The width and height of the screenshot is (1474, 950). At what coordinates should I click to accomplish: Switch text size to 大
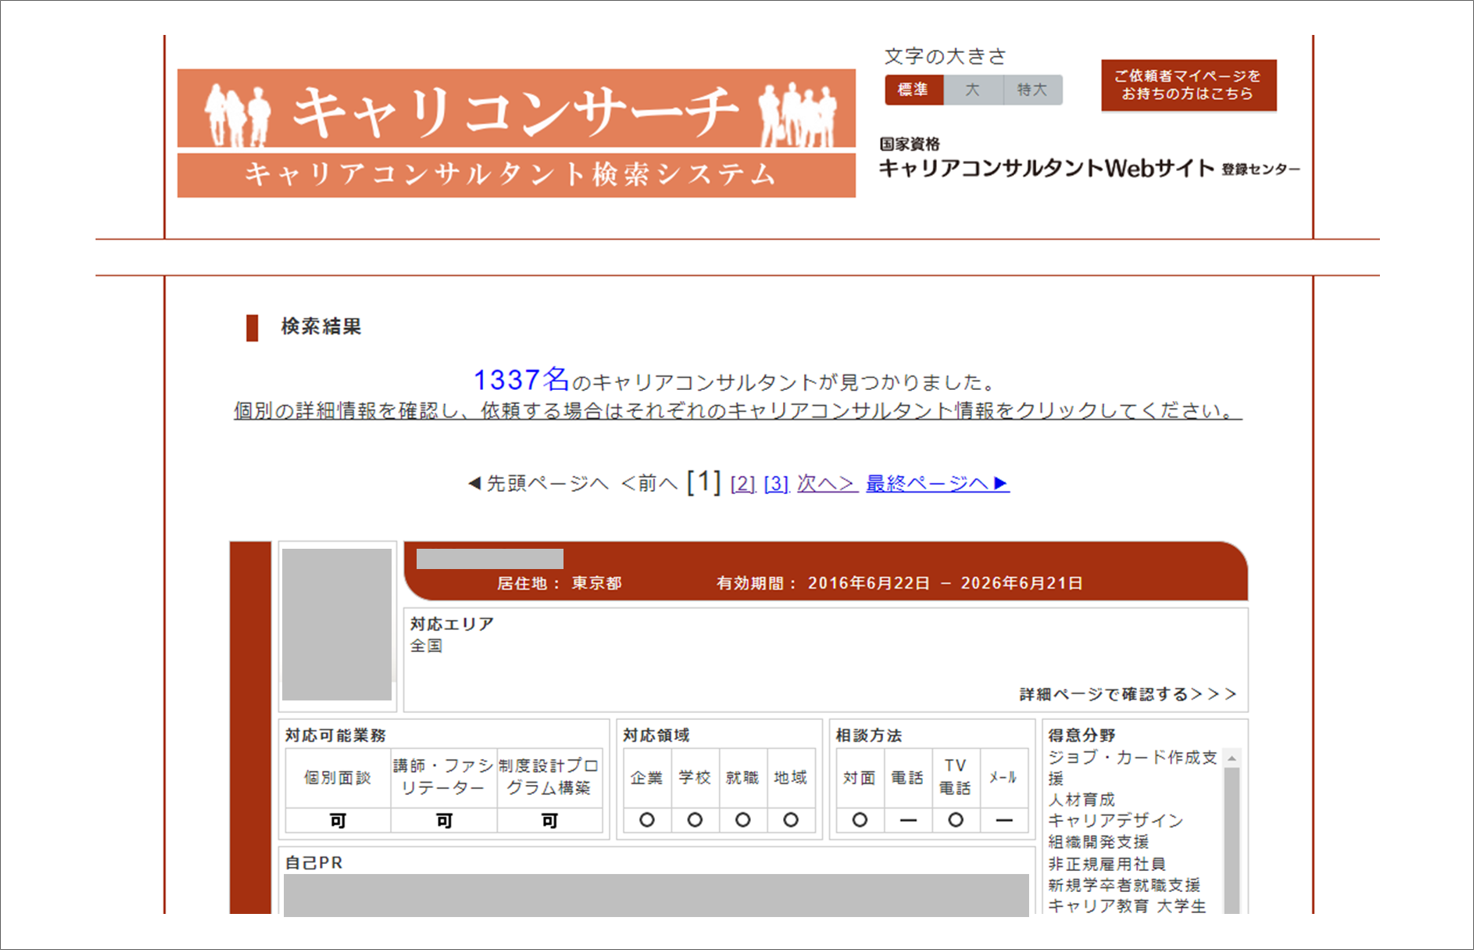(973, 90)
